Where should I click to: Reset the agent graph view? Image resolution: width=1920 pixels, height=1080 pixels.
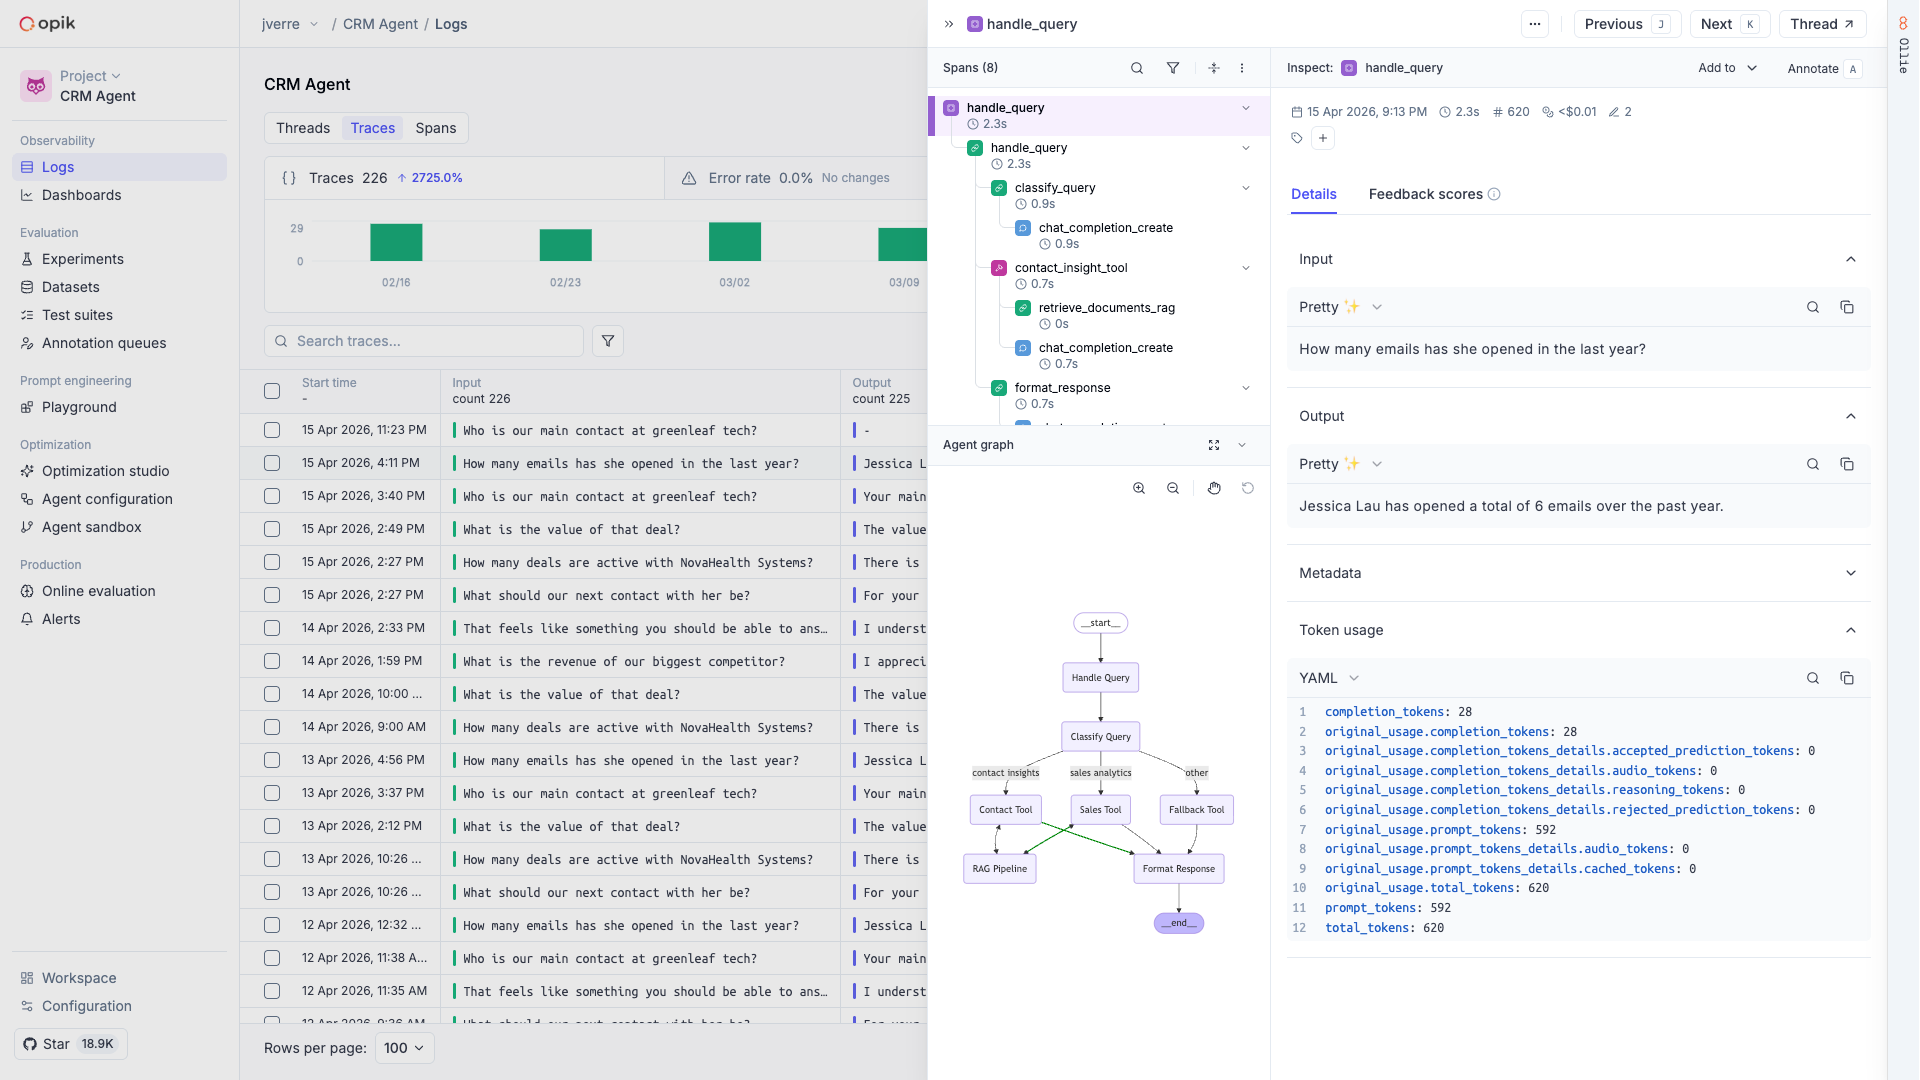(x=1247, y=488)
